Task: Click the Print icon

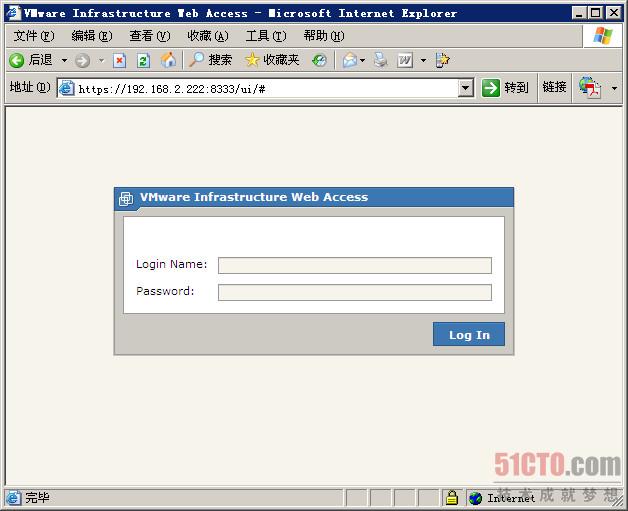Action: coord(380,60)
